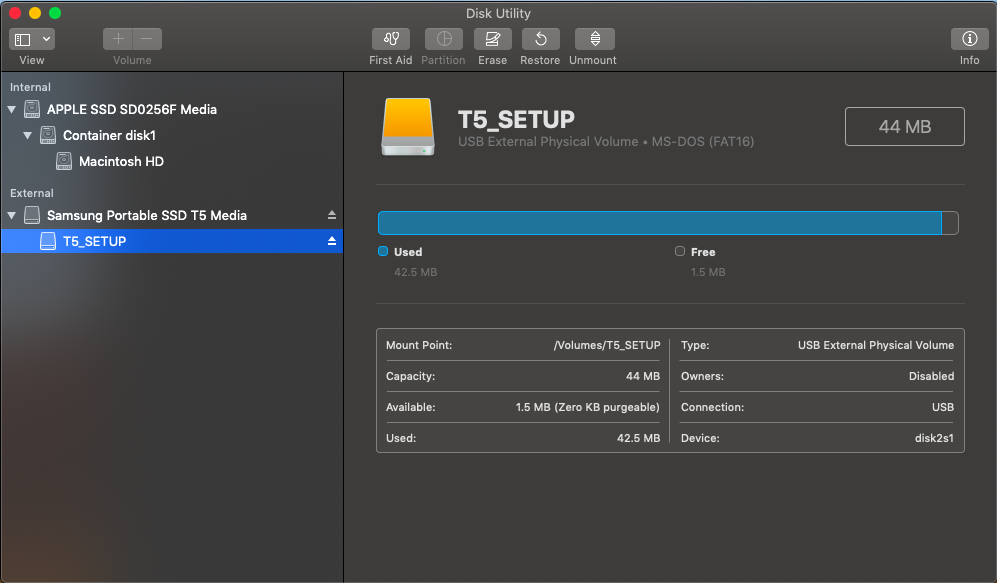This screenshot has height=583, width=997.
Task: Click the Partition toolbar icon
Action: pos(443,39)
